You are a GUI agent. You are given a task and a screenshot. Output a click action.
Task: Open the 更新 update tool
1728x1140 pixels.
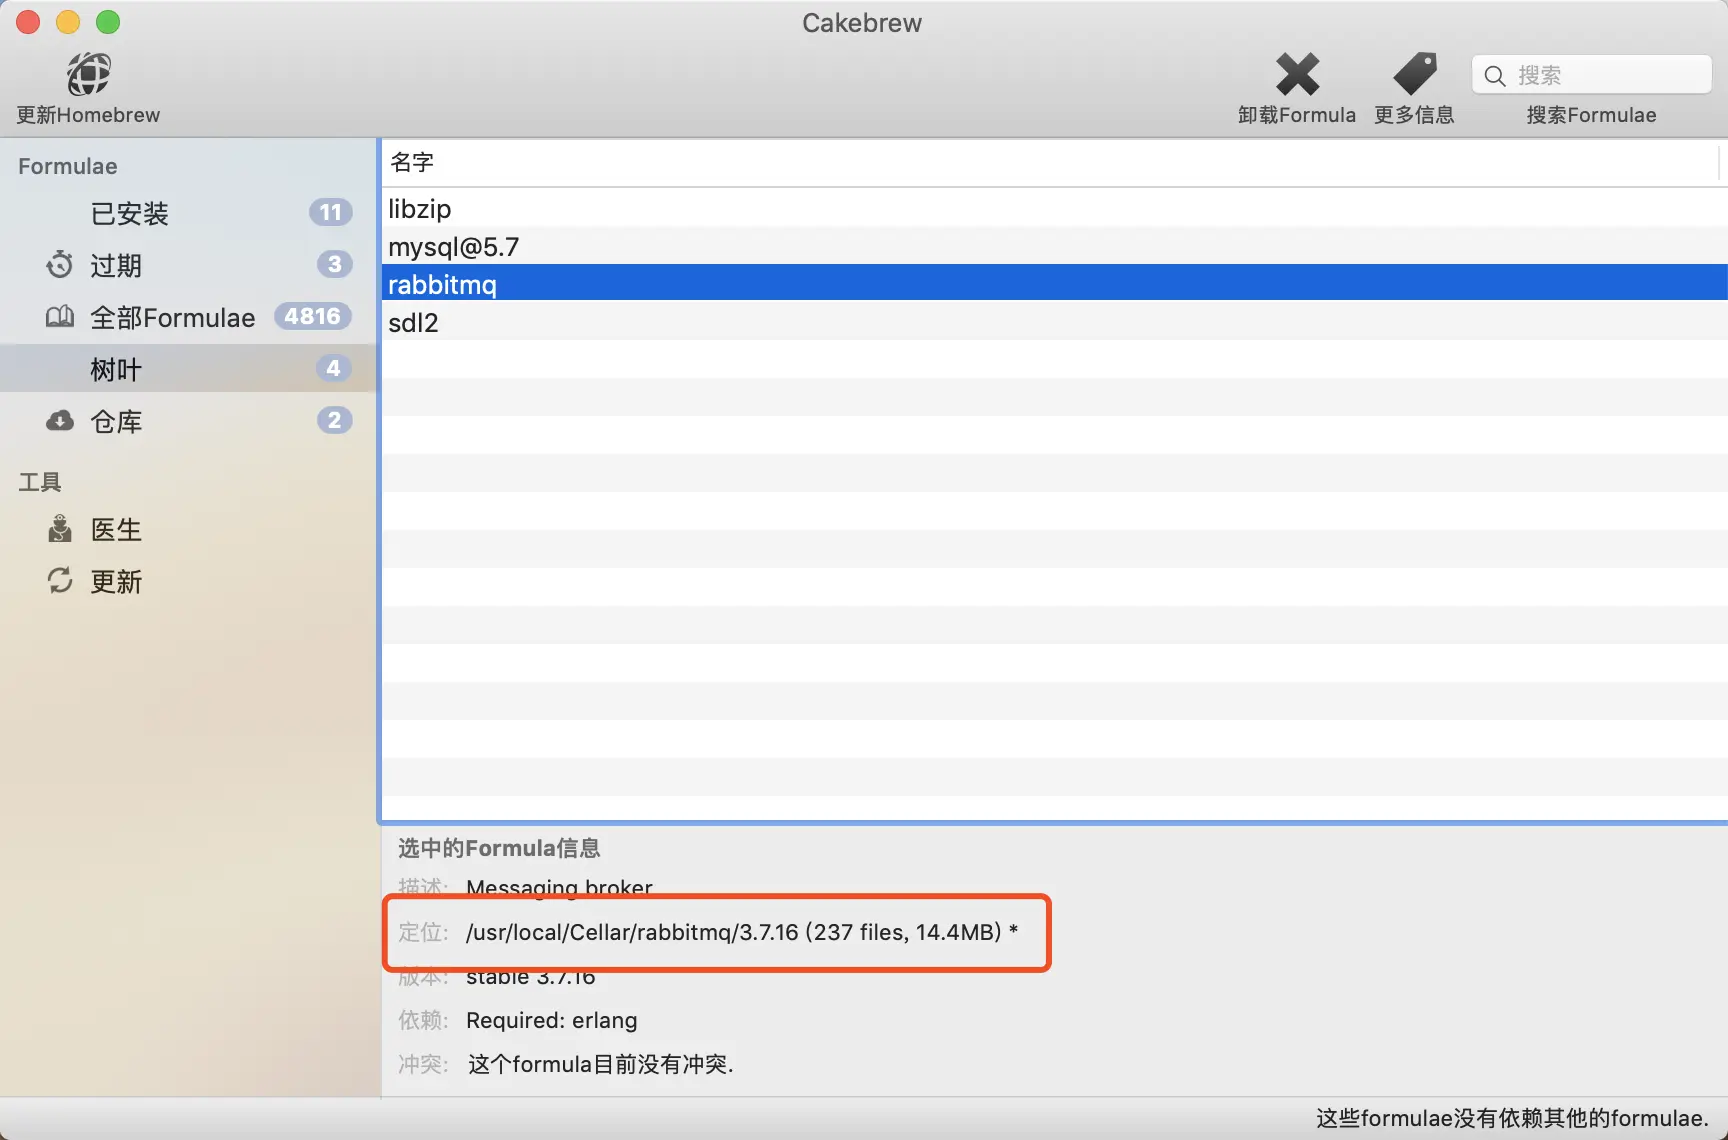click(x=188, y=581)
